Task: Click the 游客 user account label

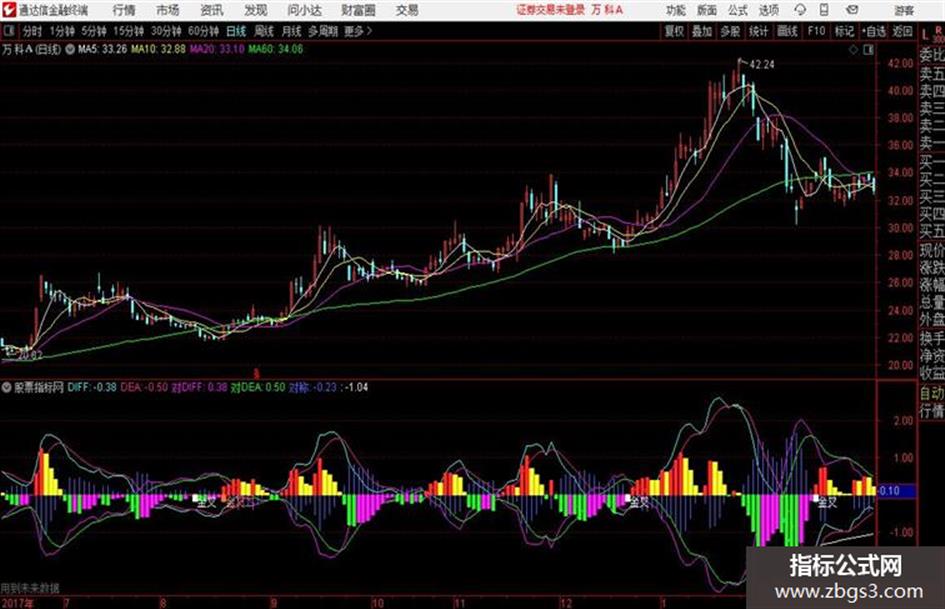Action: (904, 10)
